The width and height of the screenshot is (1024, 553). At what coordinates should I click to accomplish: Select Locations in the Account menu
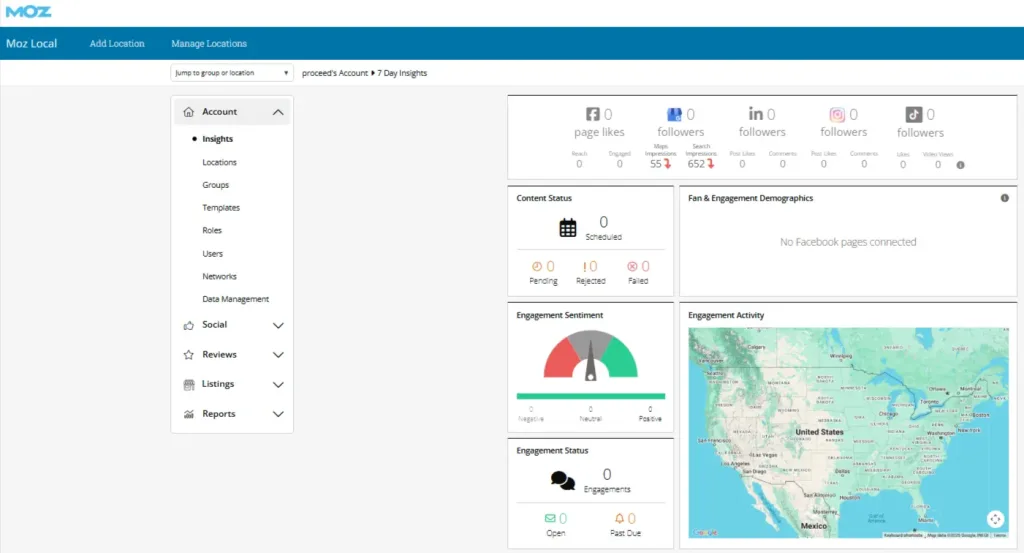[219, 162]
